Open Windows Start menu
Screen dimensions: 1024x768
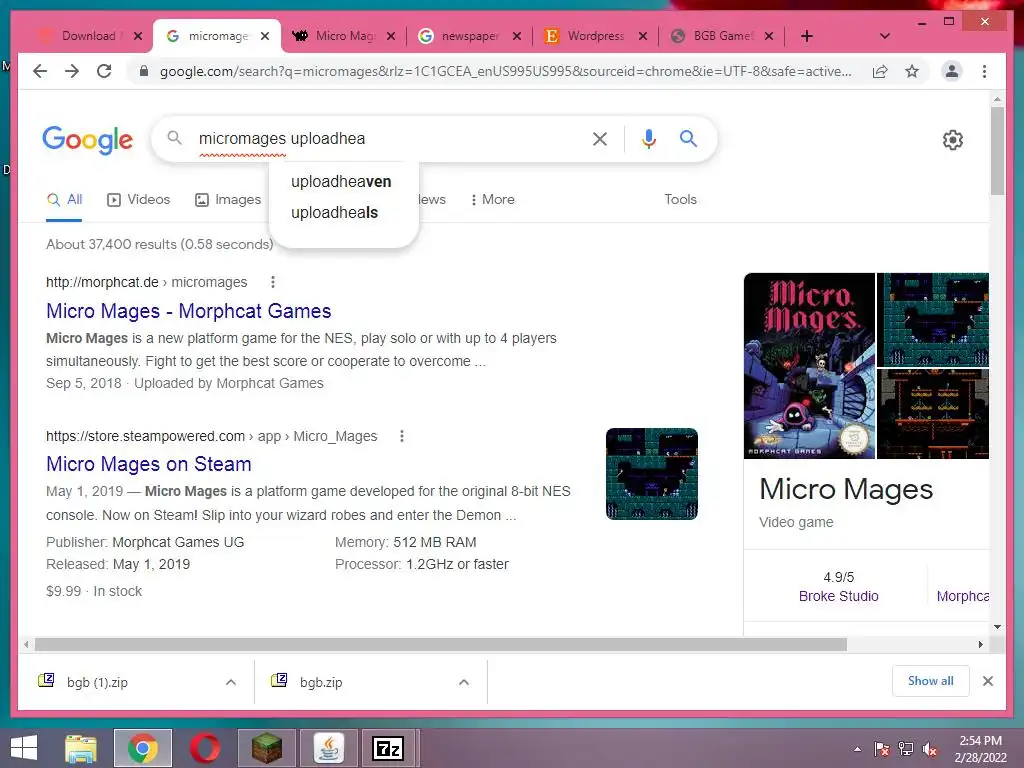pyautogui.click(x=24, y=748)
